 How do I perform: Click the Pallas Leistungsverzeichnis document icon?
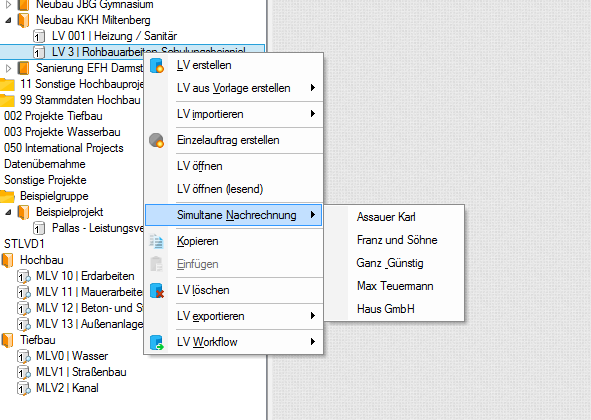(39, 228)
